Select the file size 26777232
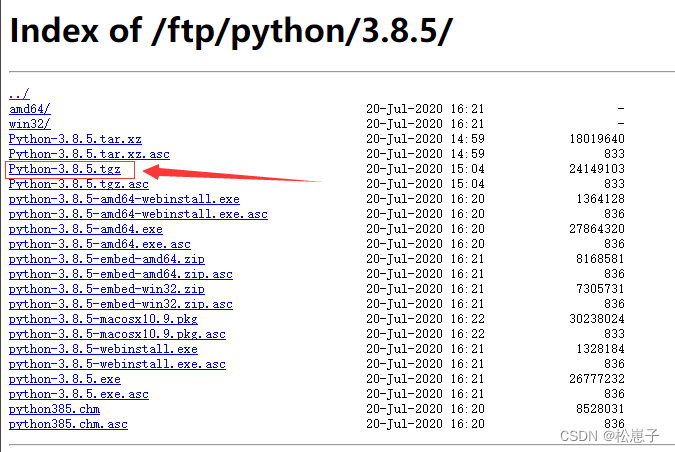 [597, 379]
